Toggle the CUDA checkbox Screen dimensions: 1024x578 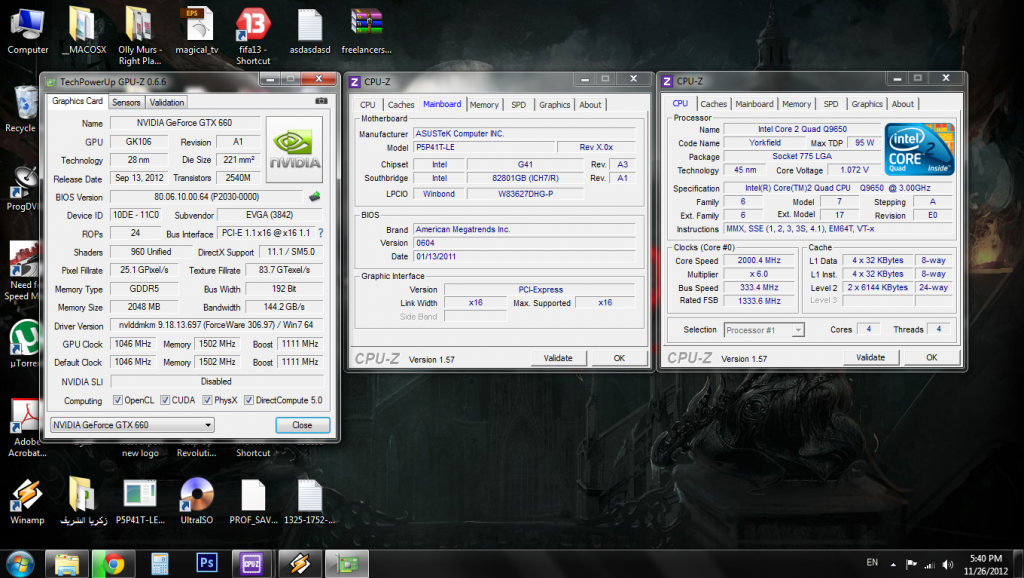[x=163, y=401]
